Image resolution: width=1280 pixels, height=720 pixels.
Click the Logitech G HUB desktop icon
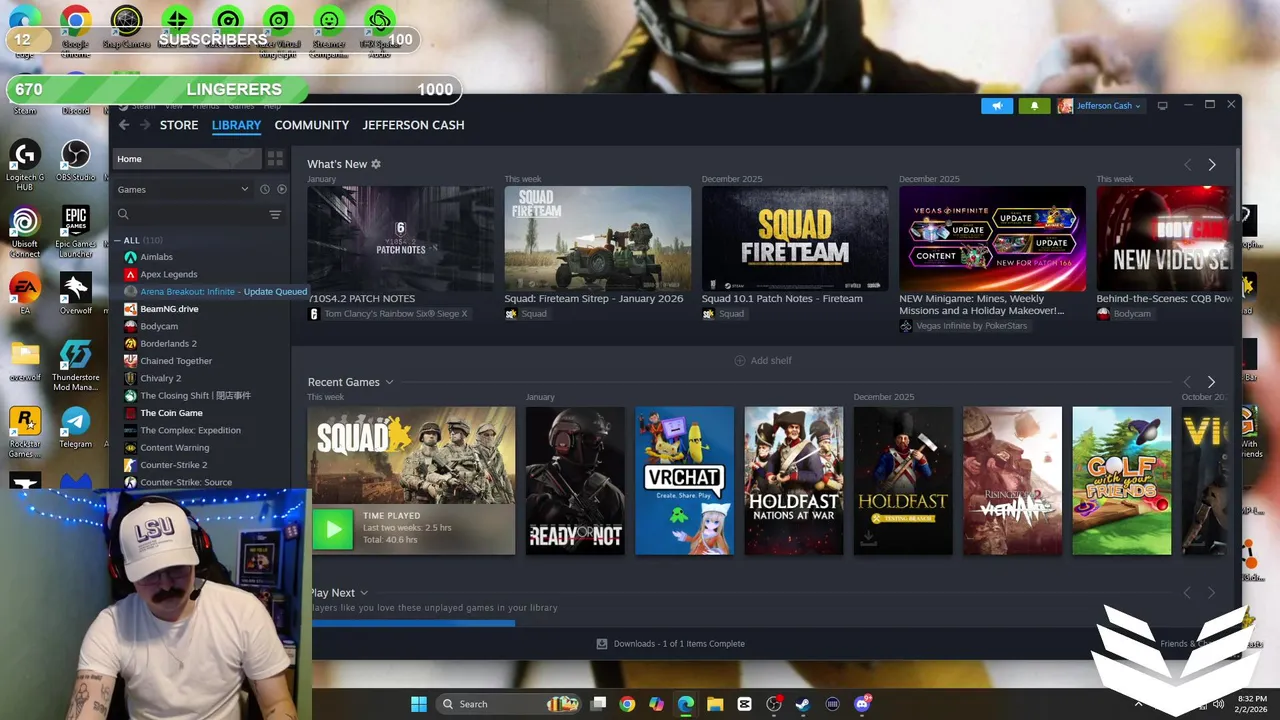[25, 163]
